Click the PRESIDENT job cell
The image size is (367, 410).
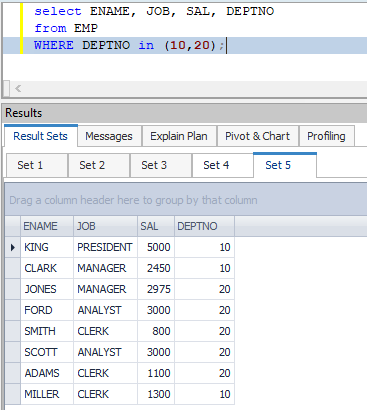(105, 247)
